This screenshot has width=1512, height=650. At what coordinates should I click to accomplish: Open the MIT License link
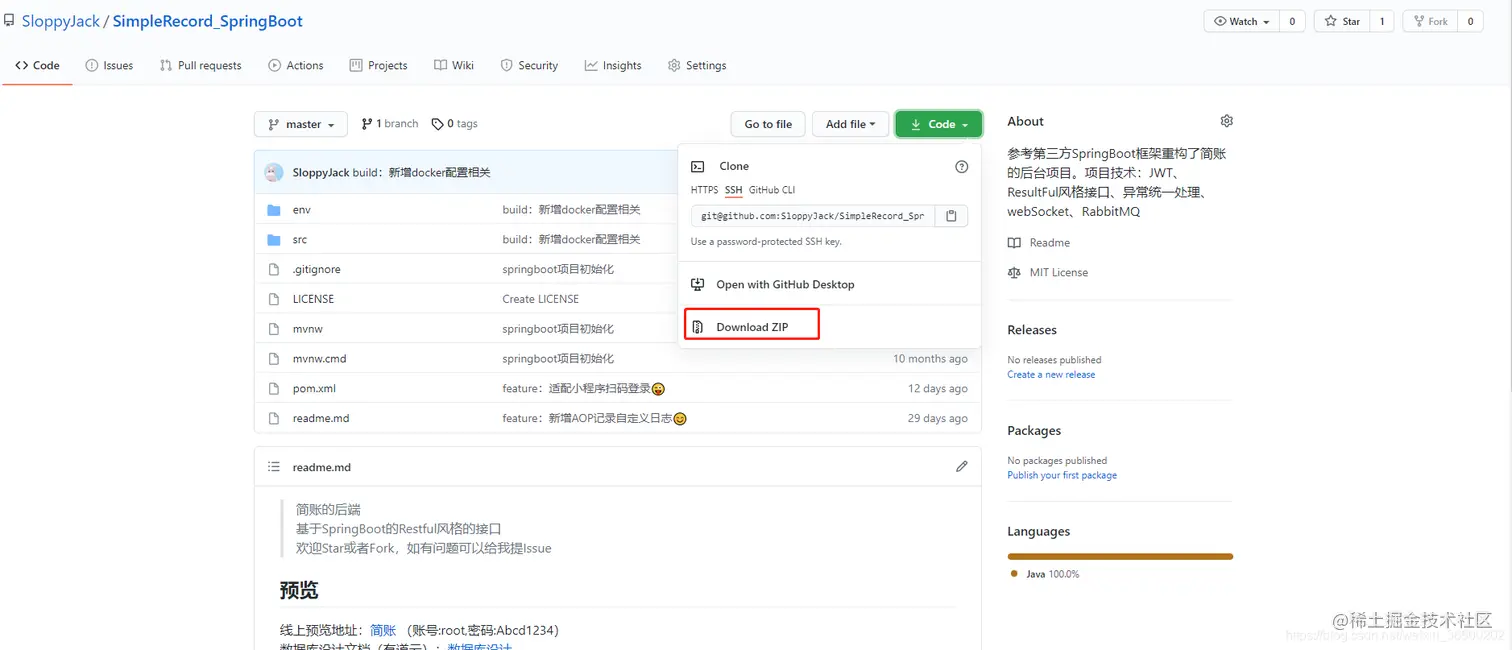(x=1058, y=273)
